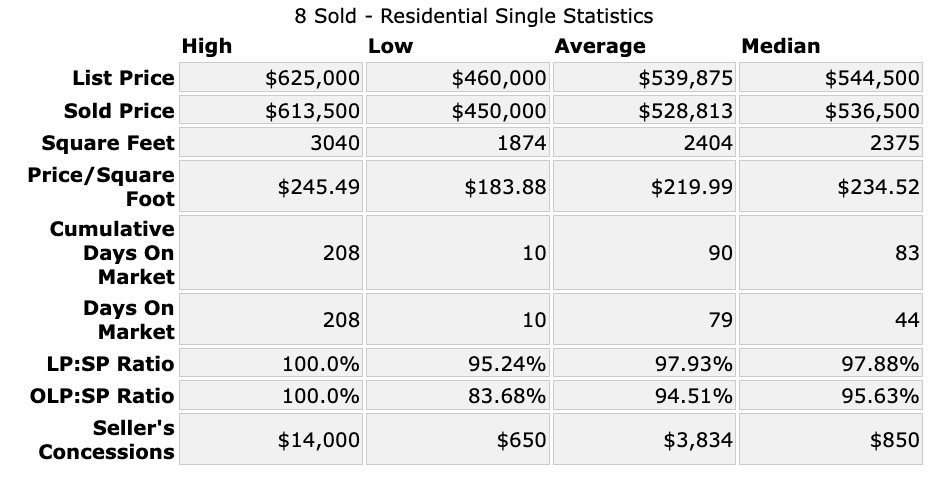Click the Average Price/Square Foot $219.99
Screen dimensions: 952x480
pyautogui.click(x=690, y=187)
